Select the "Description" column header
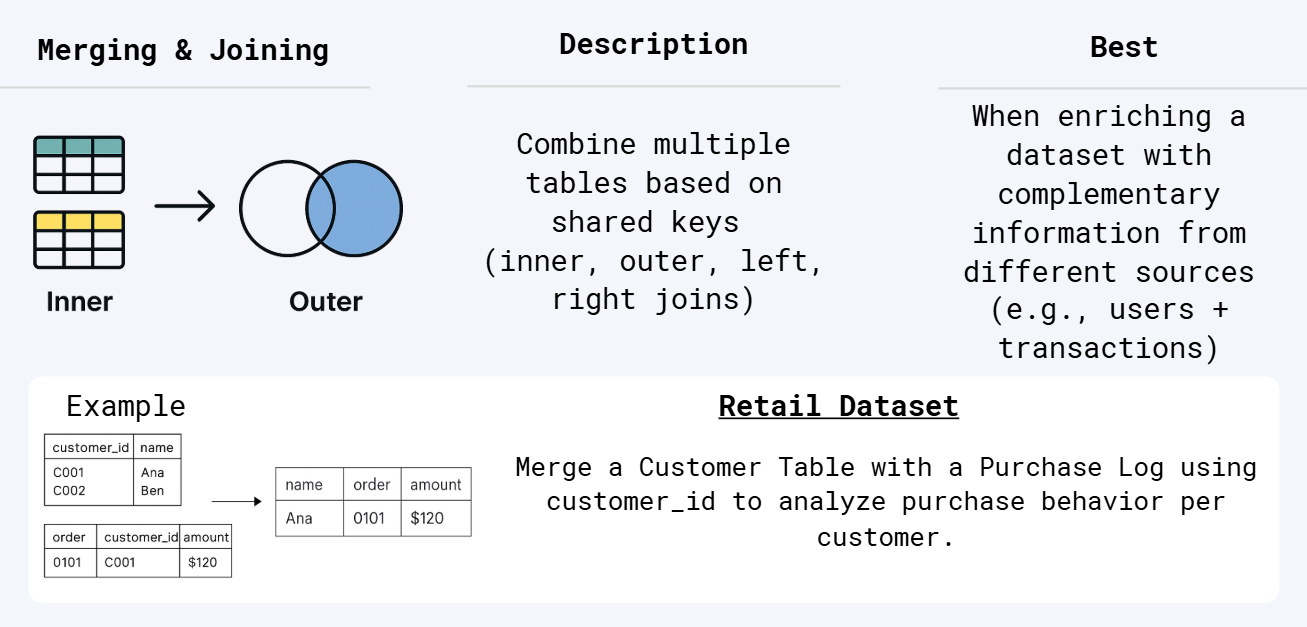Viewport: 1307px width, 627px height. click(653, 44)
